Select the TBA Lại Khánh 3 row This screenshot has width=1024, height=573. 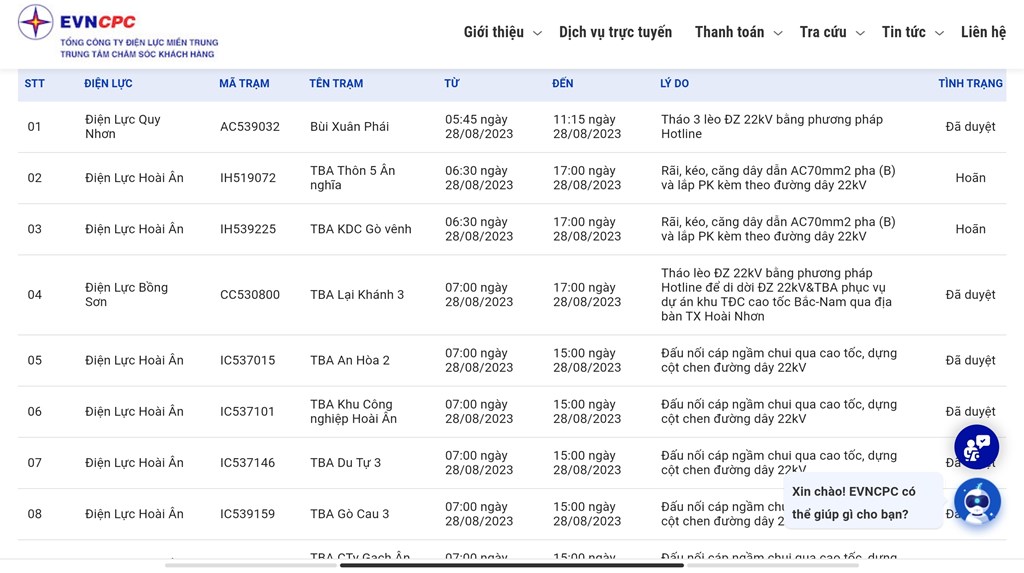click(511, 295)
